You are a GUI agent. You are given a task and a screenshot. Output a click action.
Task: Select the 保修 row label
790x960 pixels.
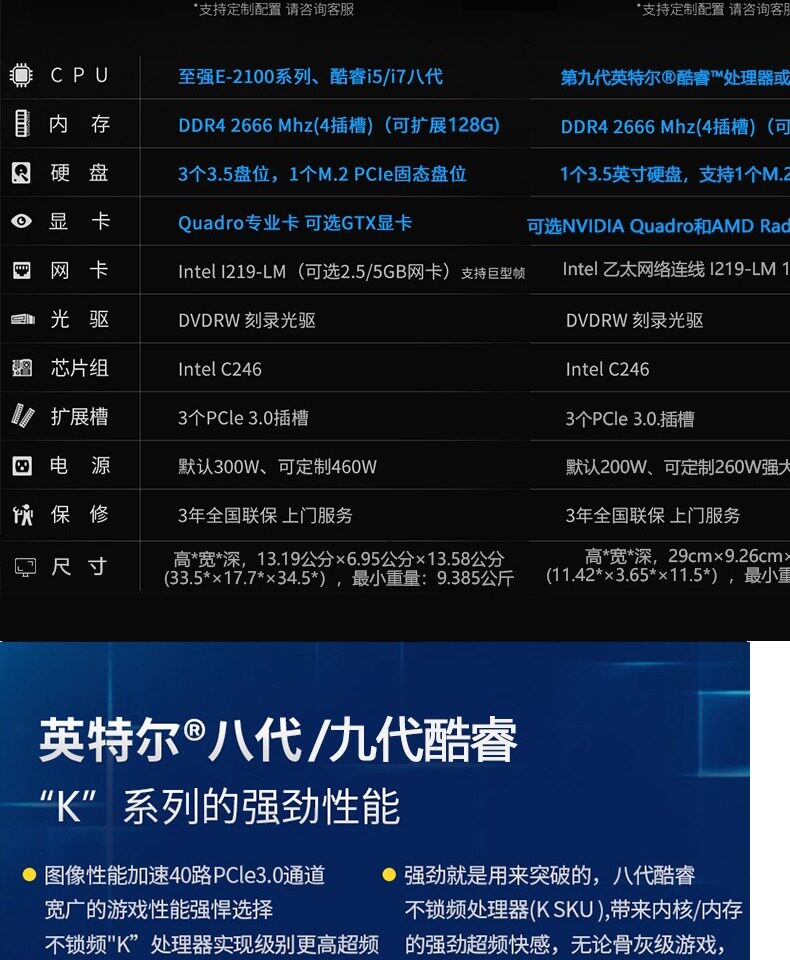[80, 514]
